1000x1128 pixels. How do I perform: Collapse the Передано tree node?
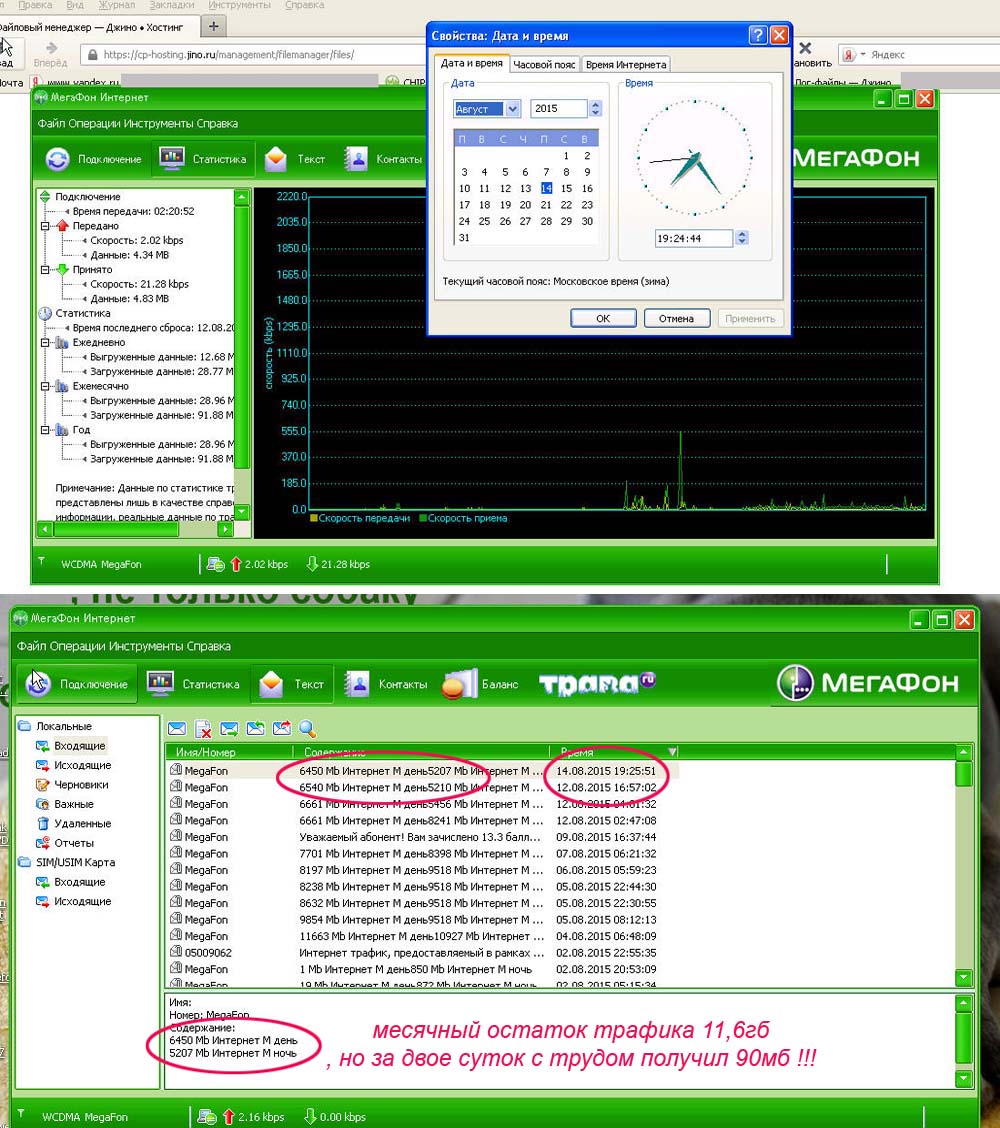[x=45, y=226]
